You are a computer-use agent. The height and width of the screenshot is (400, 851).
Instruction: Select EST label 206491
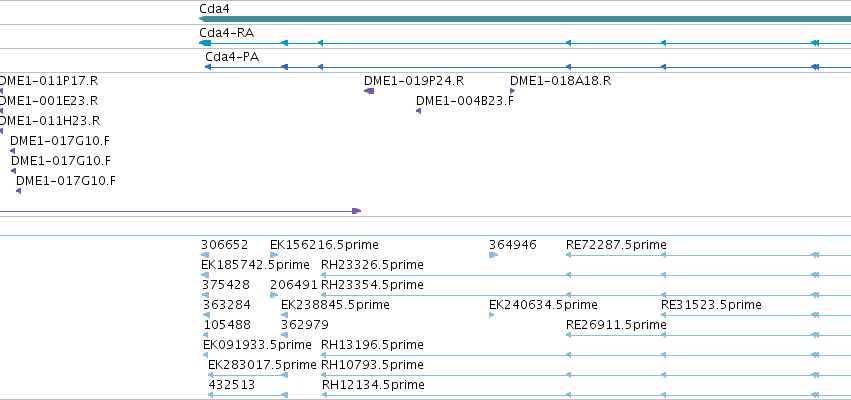[294, 285]
